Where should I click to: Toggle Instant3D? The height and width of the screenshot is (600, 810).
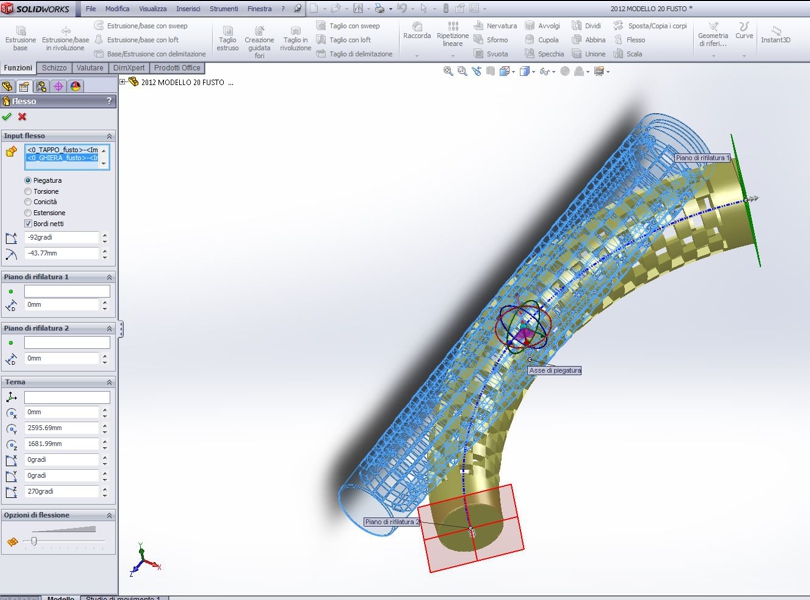point(775,35)
